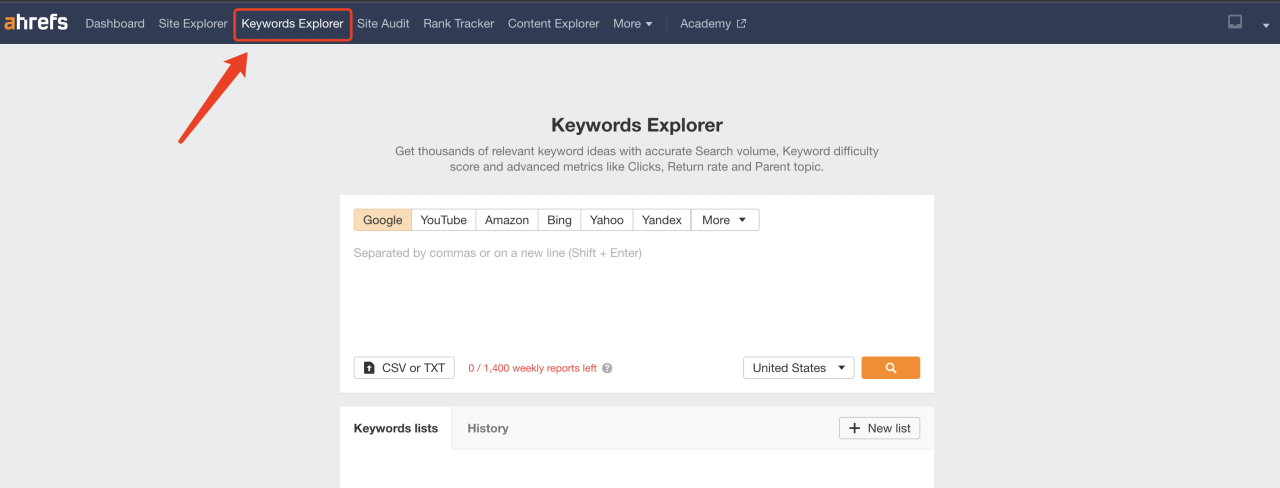The height and width of the screenshot is (488, 1280).
Task: Open the Rank Tracker page
Action: click(458, 24)
